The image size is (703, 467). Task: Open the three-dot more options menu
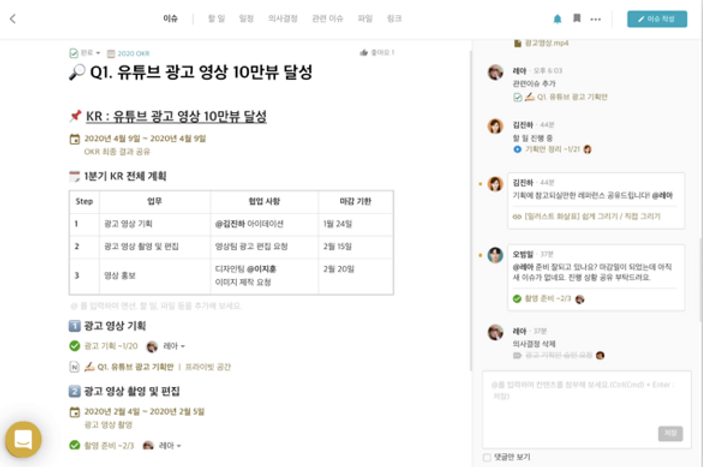(595, 19)
